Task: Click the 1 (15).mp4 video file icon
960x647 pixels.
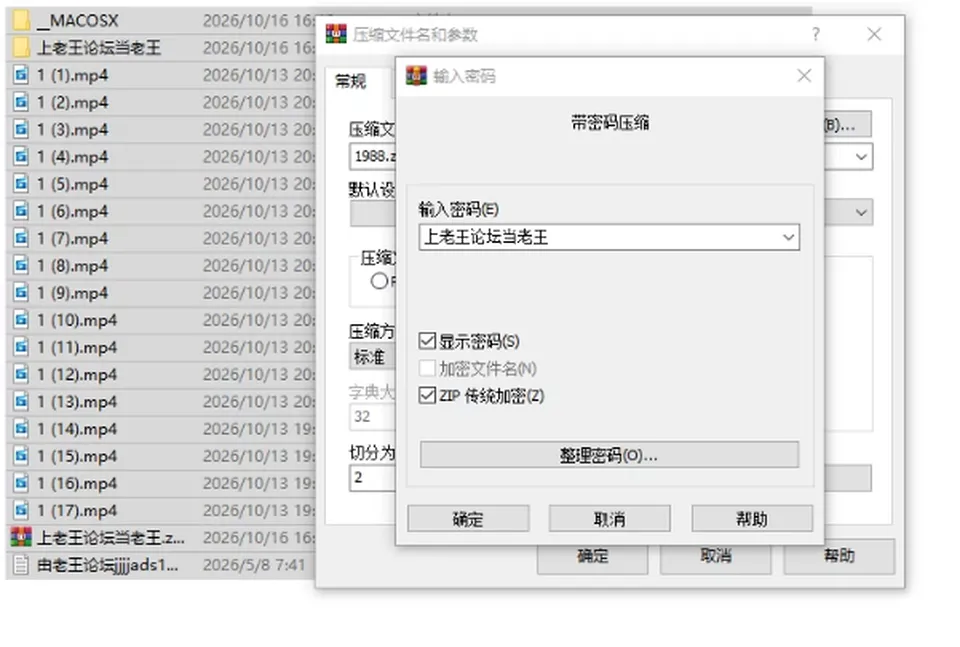Action: click(x=21, y=456)
